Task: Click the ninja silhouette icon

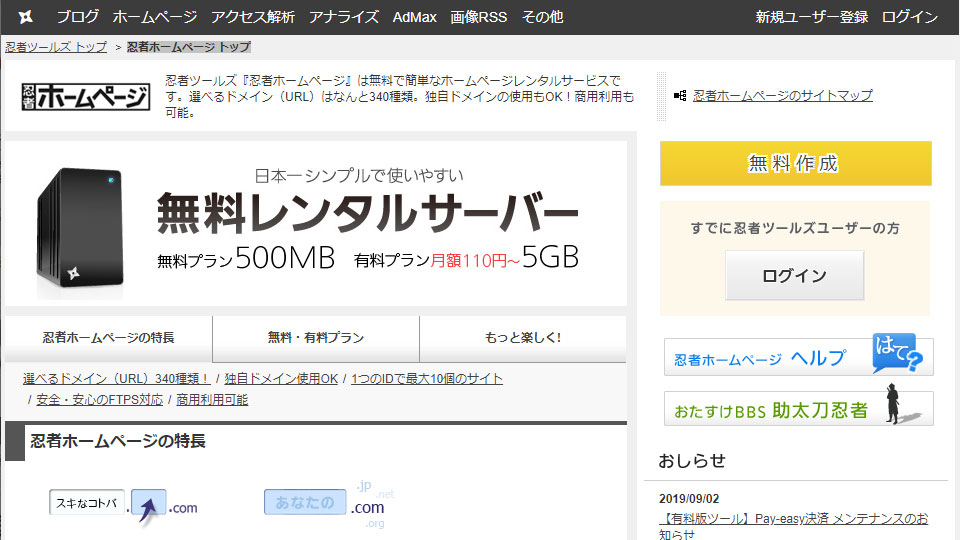Action: point(893,404)
